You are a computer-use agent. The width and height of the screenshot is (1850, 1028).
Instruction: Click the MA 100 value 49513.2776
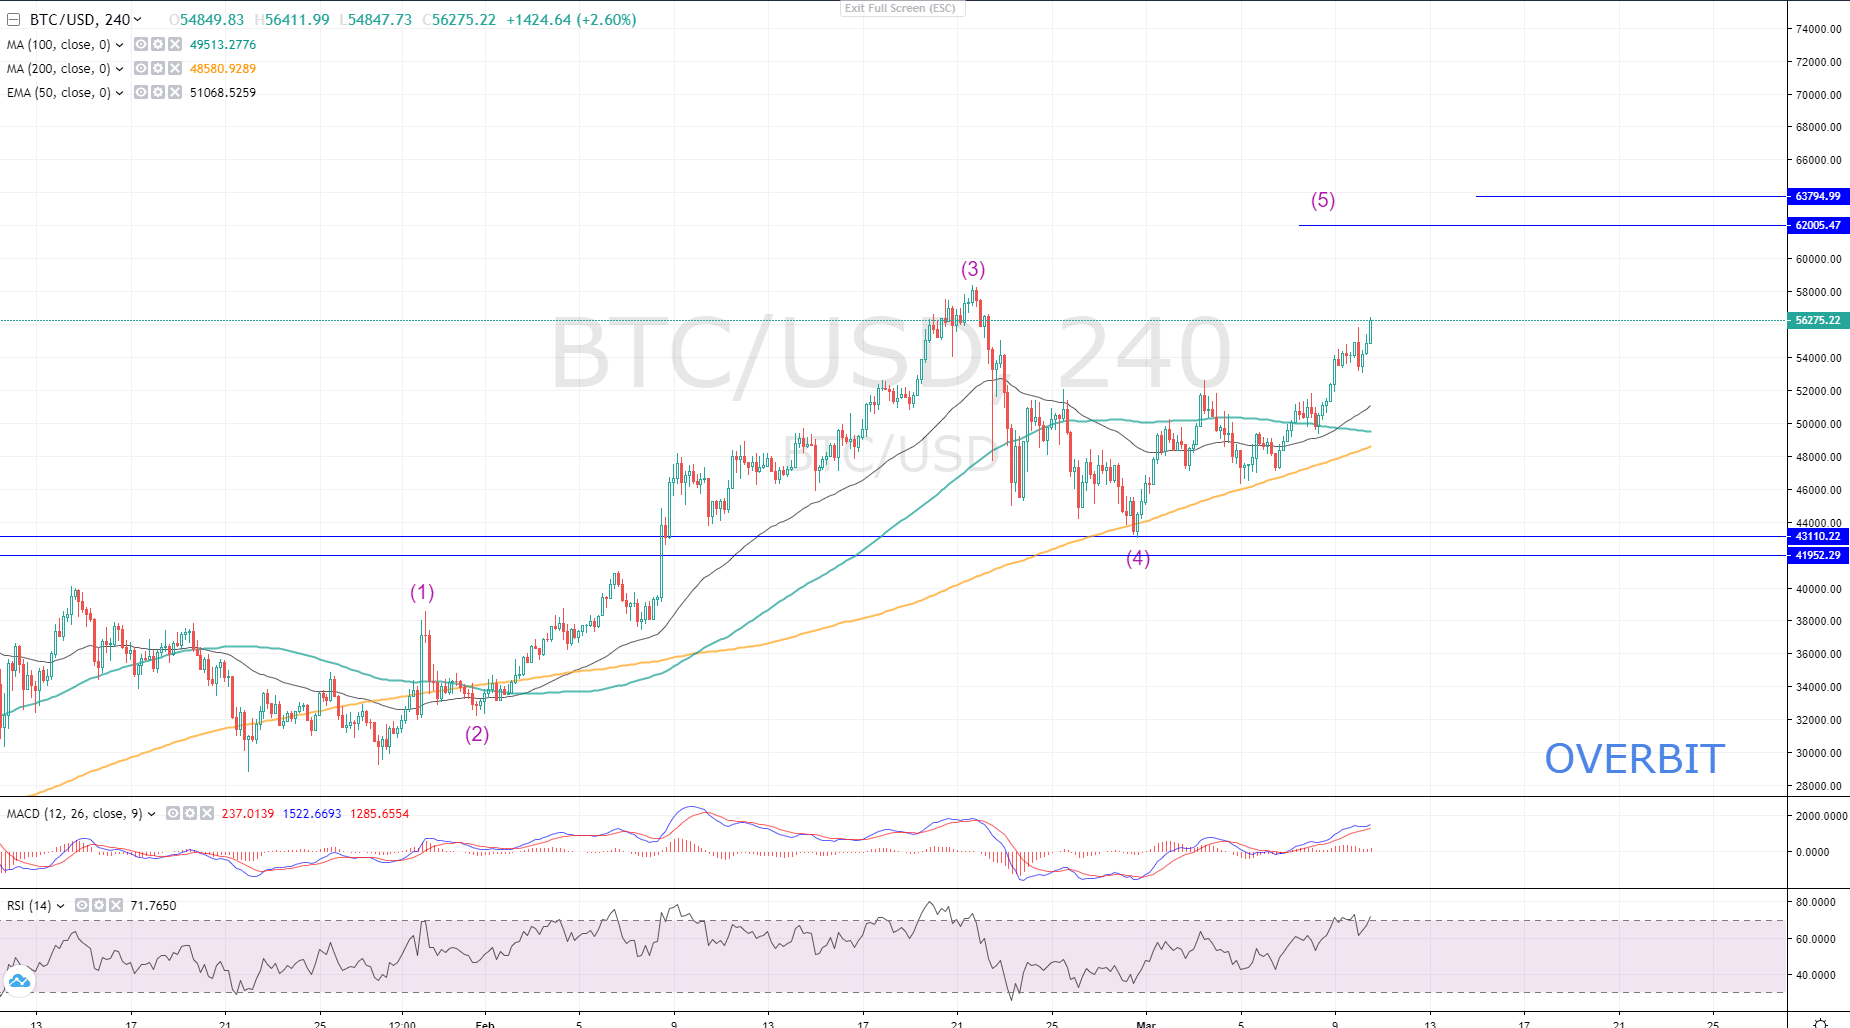point(223,45)
